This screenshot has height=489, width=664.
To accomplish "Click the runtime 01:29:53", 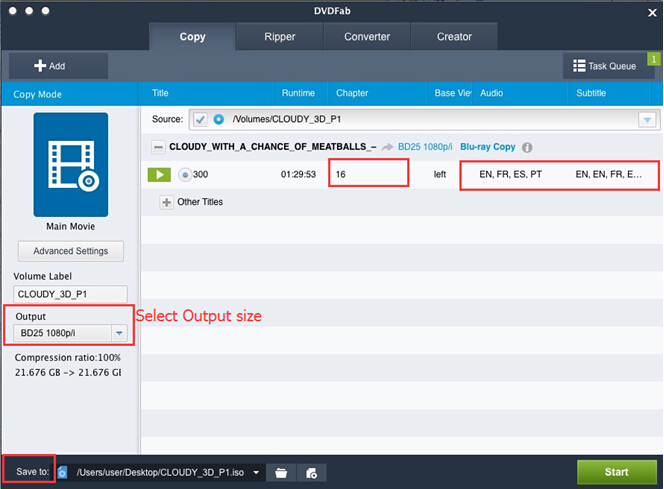I will pyautogui.click(x=298, y=174).
